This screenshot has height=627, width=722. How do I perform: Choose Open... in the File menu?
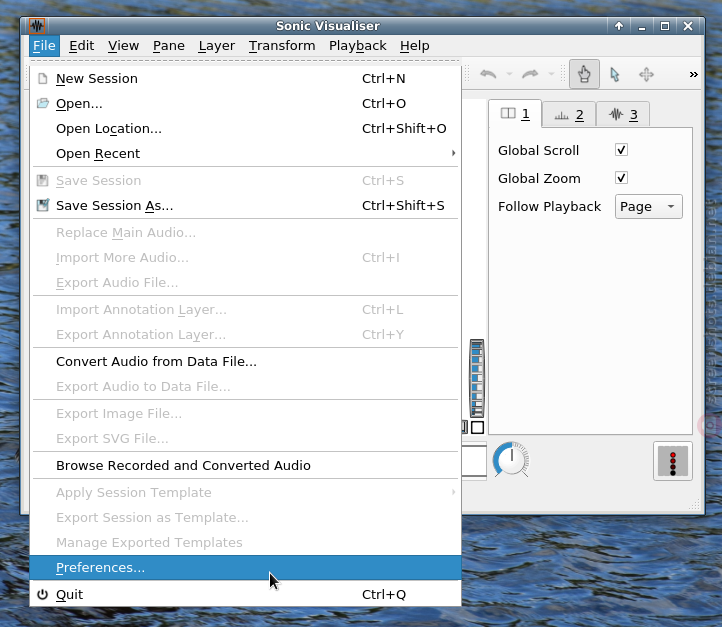pos(245,104)
